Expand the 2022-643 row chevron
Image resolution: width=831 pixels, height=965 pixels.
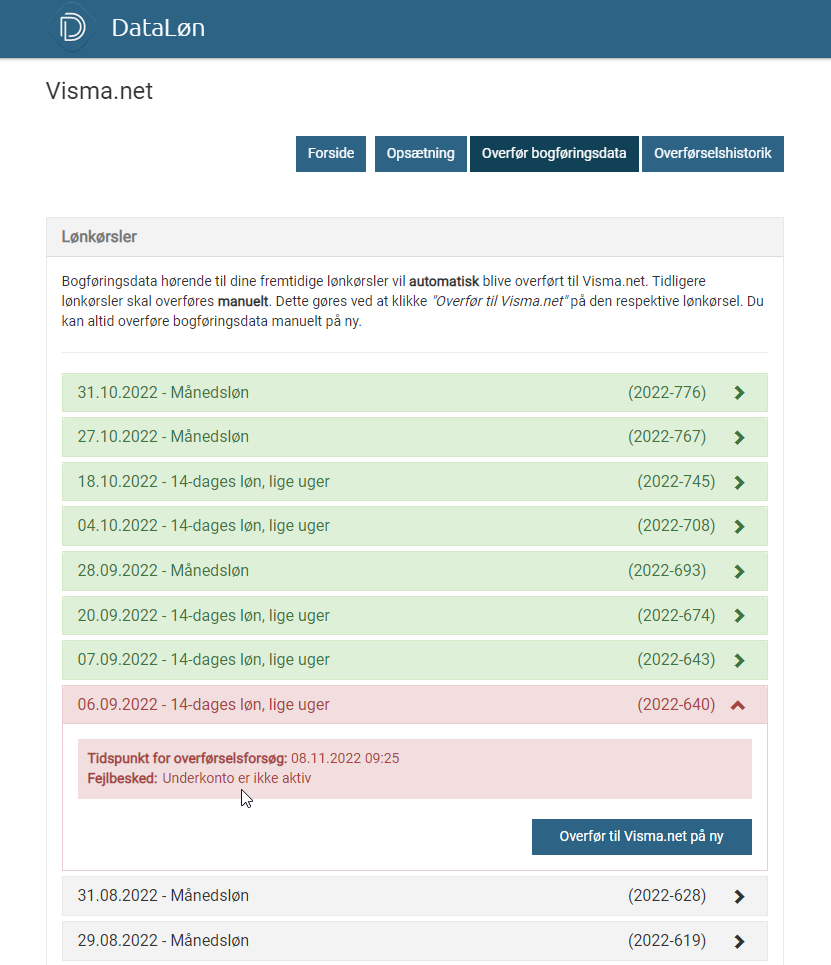[x=739, y=660]
